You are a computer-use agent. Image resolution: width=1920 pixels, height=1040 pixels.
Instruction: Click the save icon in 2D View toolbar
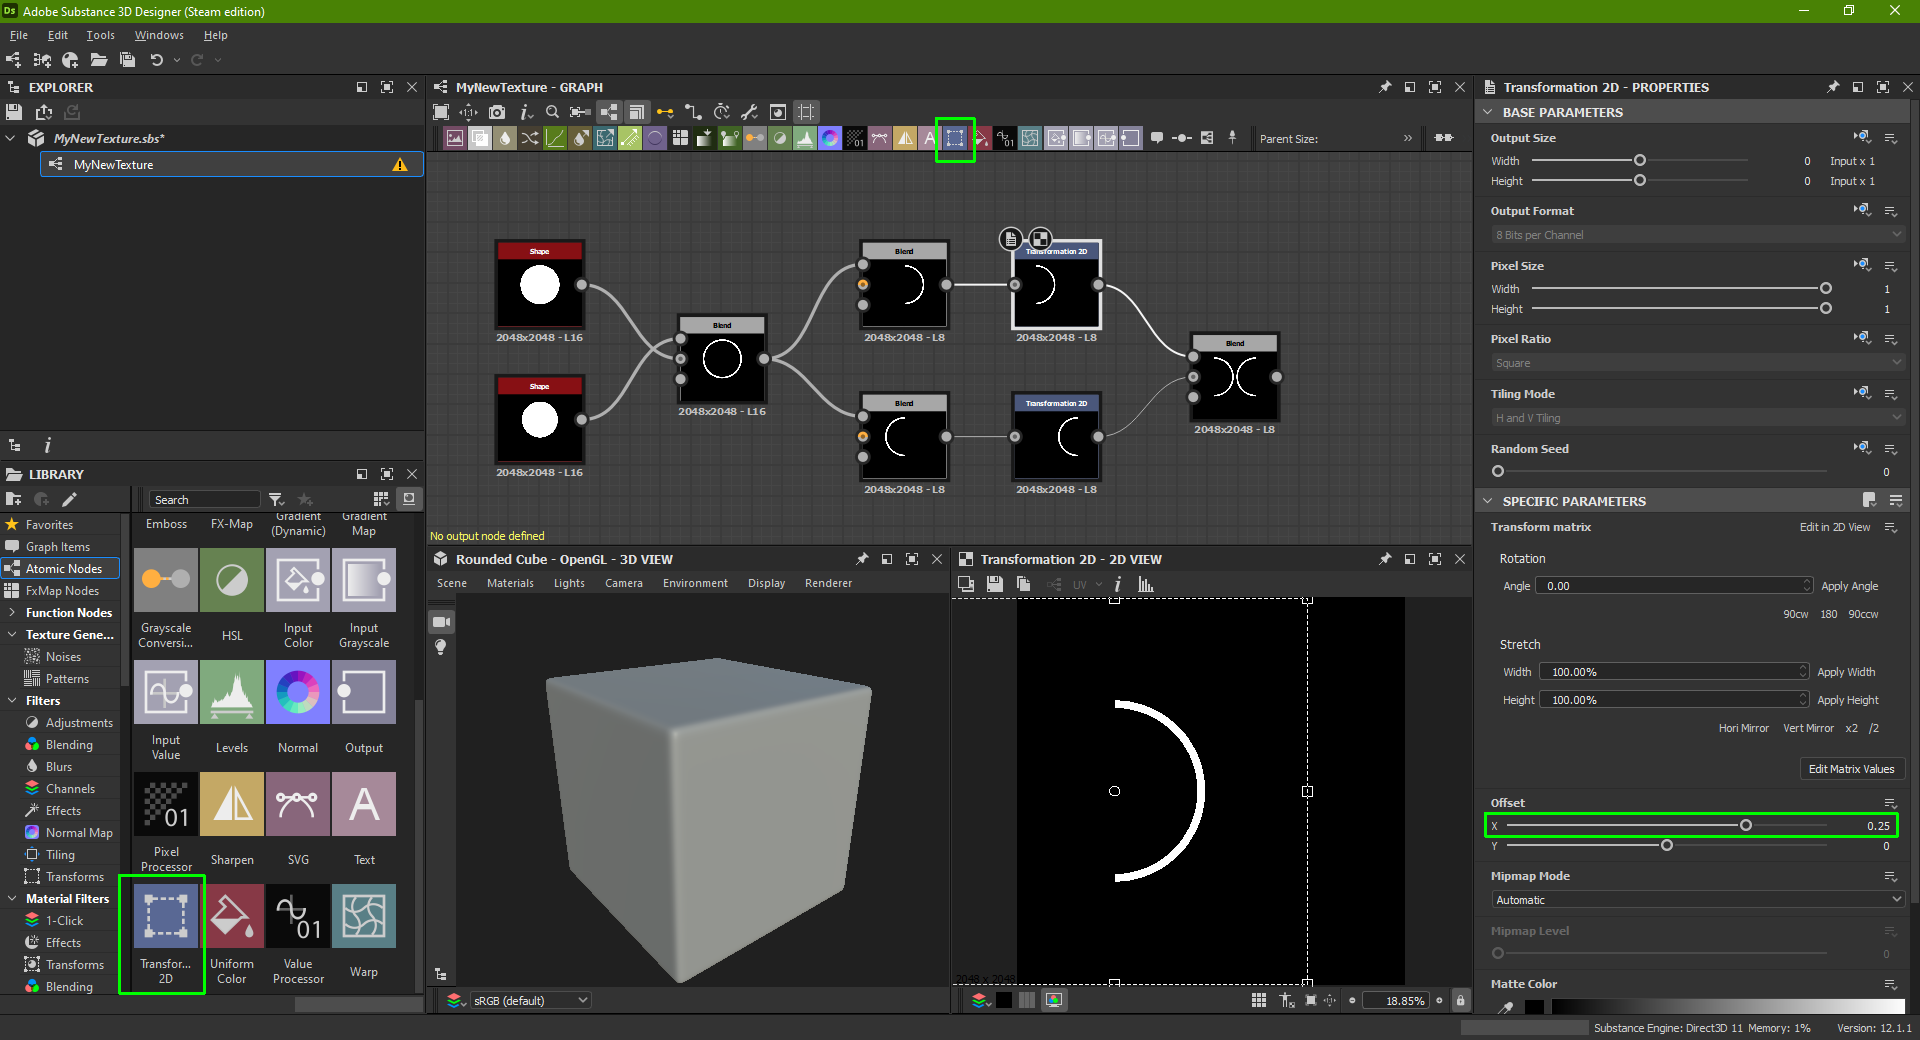tap(995, 584)
